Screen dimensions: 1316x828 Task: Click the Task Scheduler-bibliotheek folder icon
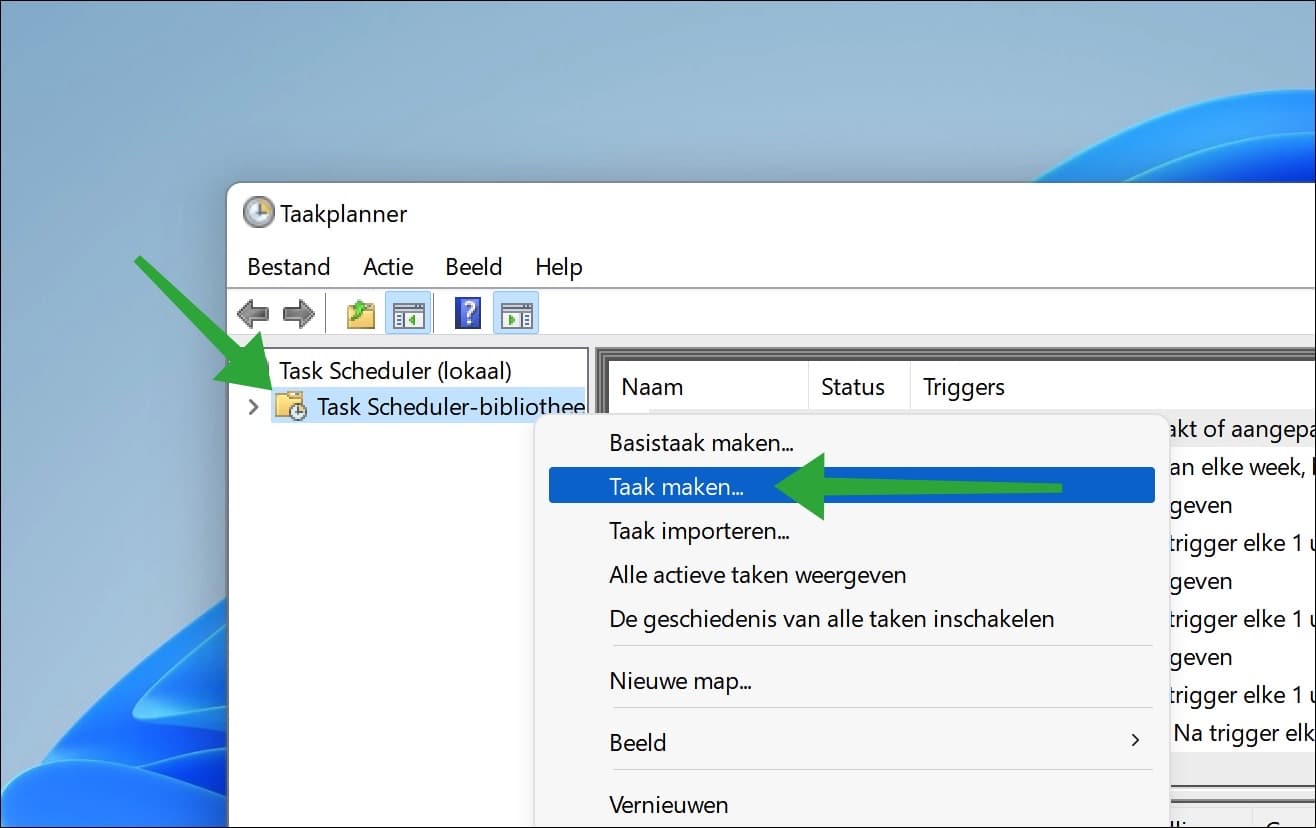pos(290,407)
